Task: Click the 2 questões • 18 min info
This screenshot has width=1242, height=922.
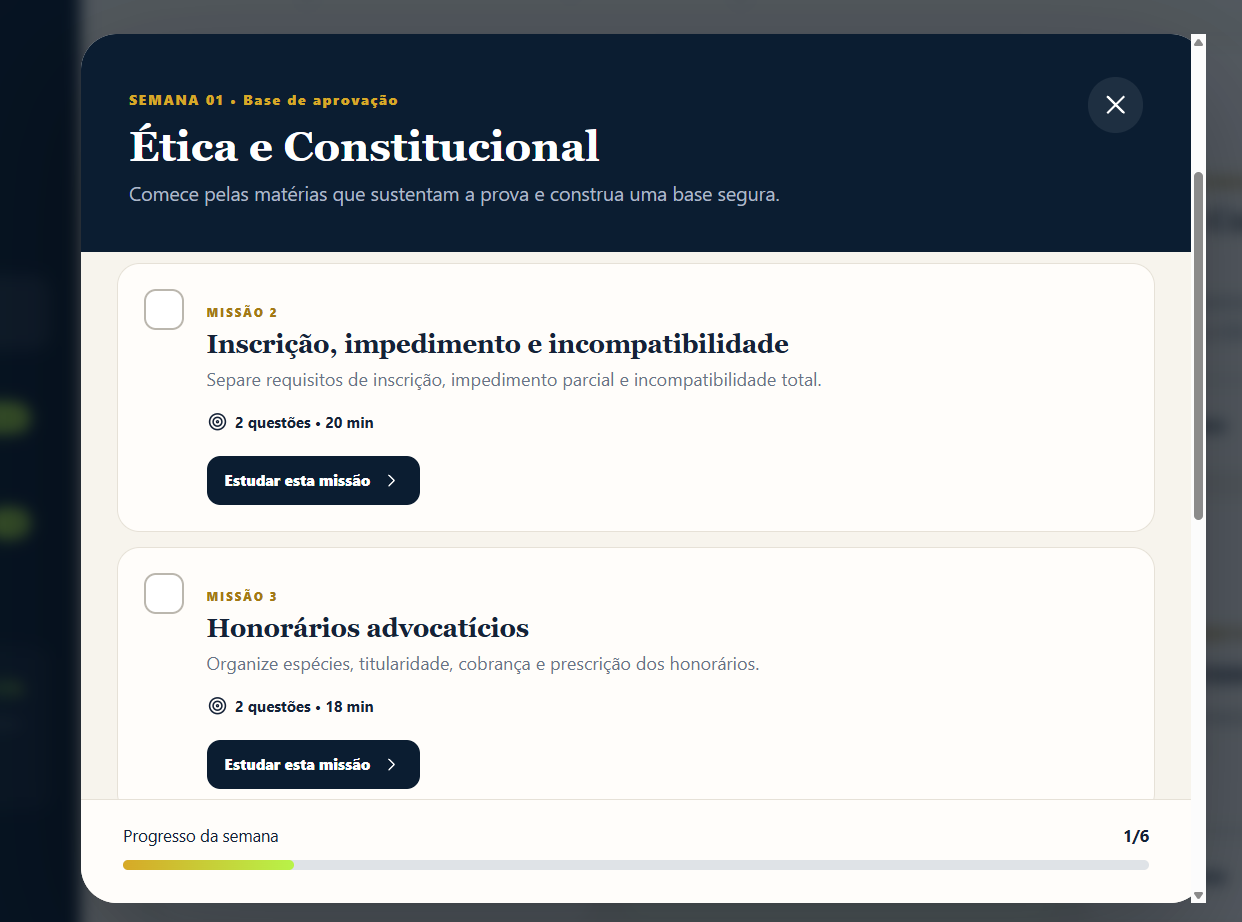Action: coord(304,706)
